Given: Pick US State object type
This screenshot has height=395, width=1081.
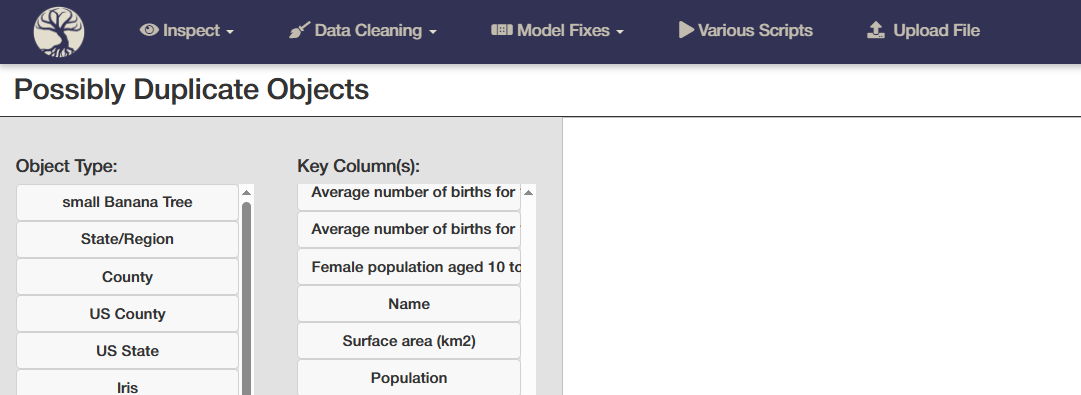Looking at the screenshot, I should click(128, 352).
